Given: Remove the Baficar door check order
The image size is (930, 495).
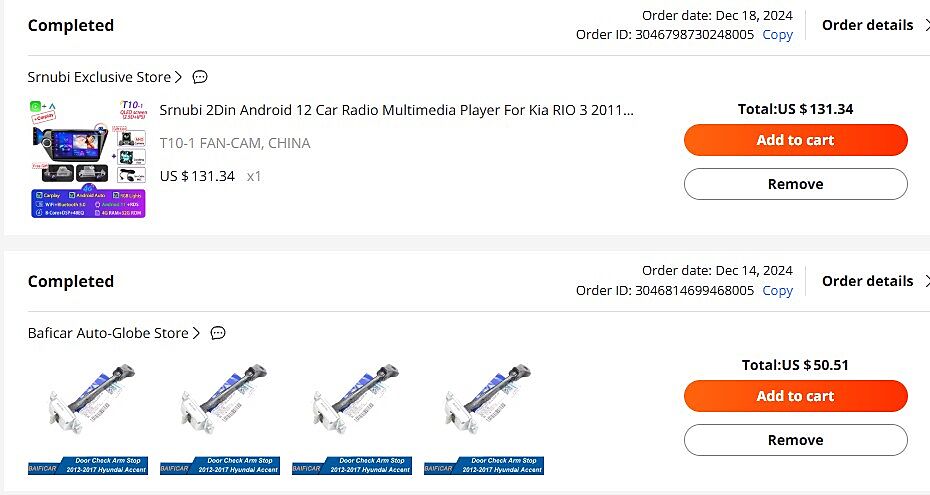Looking at the screenshot, I should 795,440.
